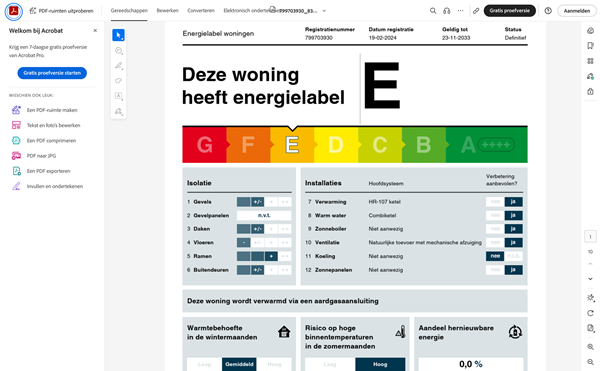
Task: Click the 'Hoog' box under Risico op hoge binnentemperaturen
Action: [x=380, y=364]
